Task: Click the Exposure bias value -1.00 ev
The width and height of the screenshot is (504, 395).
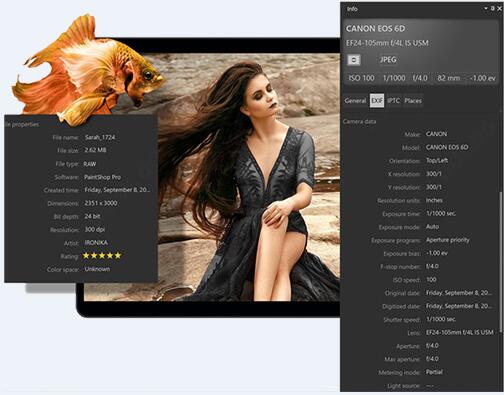Action: (x=437, y=253)
